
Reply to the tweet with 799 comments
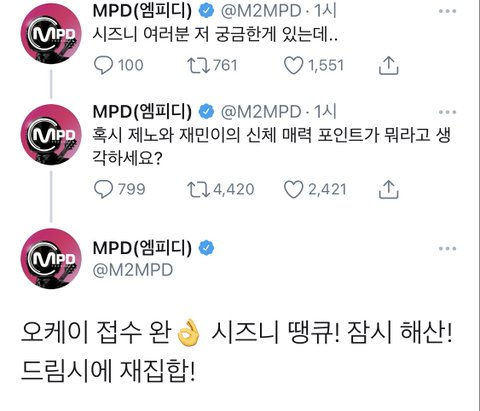pos(103,189)
